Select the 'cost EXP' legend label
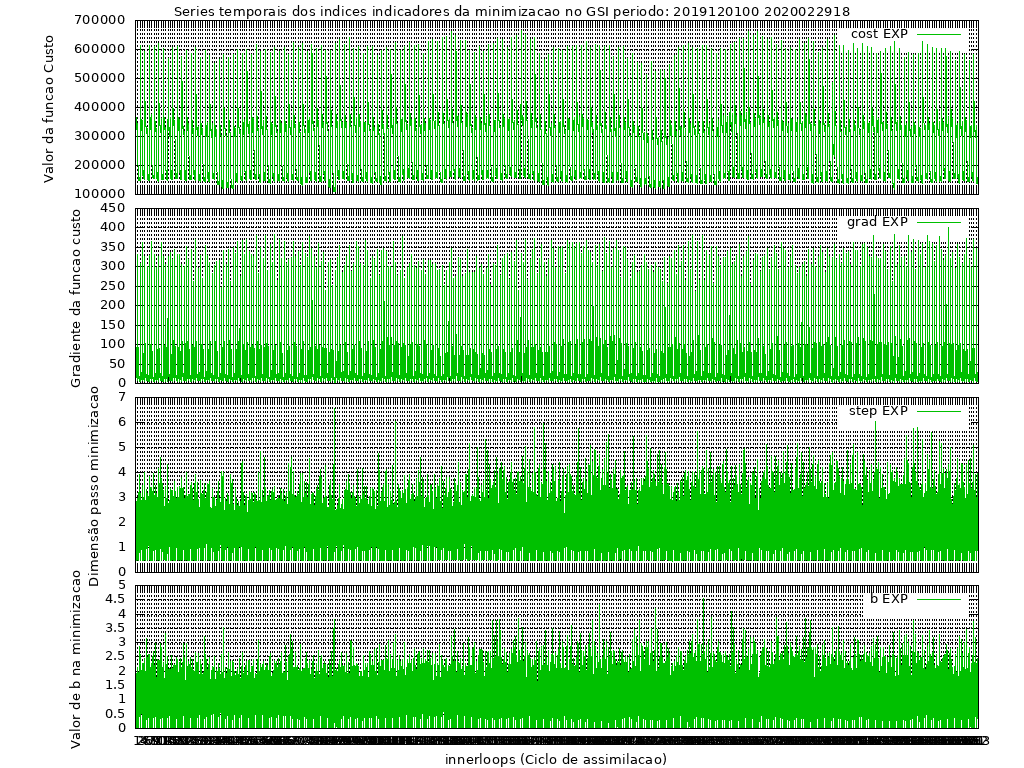This screenshot has height=768, width=1024. pyautogui.click(x=879, y=34)
